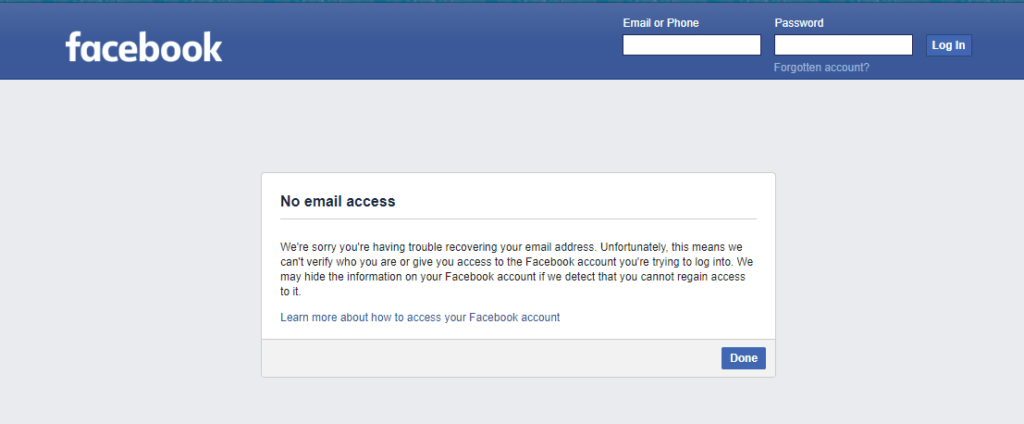1024x424 pixels.
Task: Focus the Email or Phone input field
Action: (x=692, y=45)
